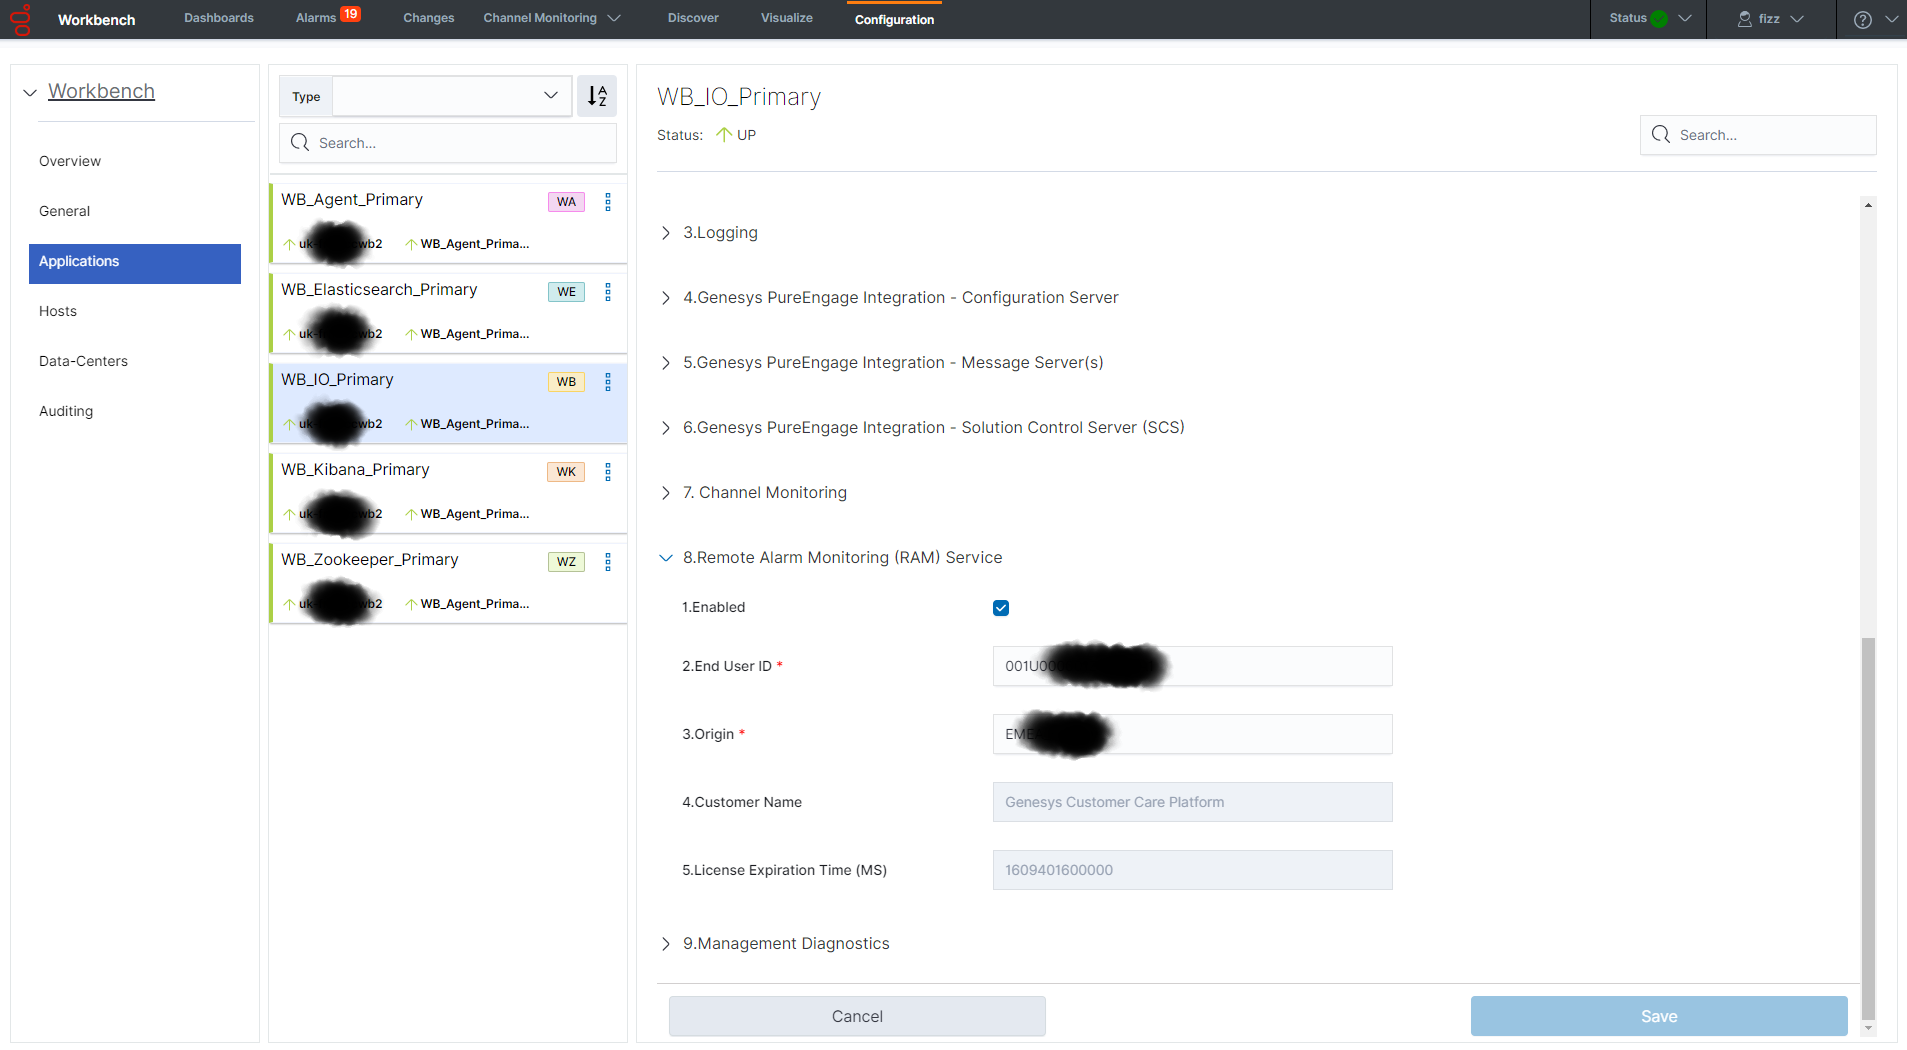Open the Changes tab
The image size is (1907, 1050).
click(x=429, y=18)
